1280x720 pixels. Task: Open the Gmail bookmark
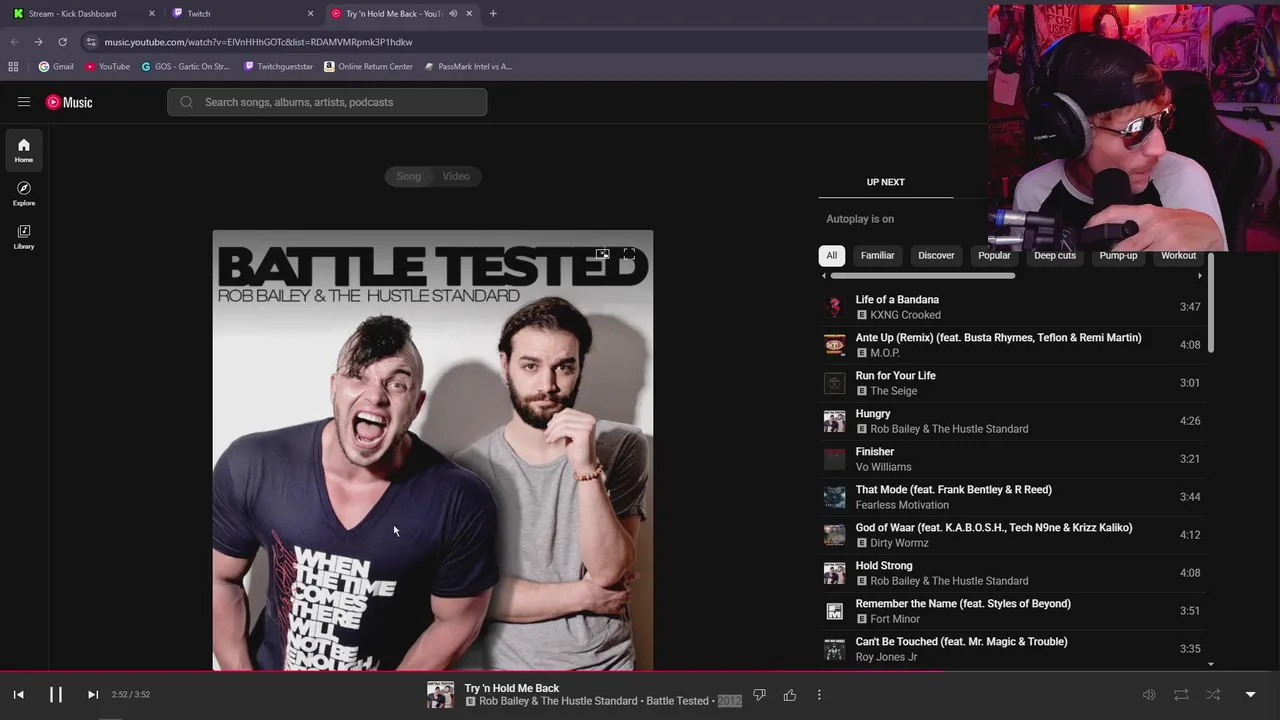(56, 66)
